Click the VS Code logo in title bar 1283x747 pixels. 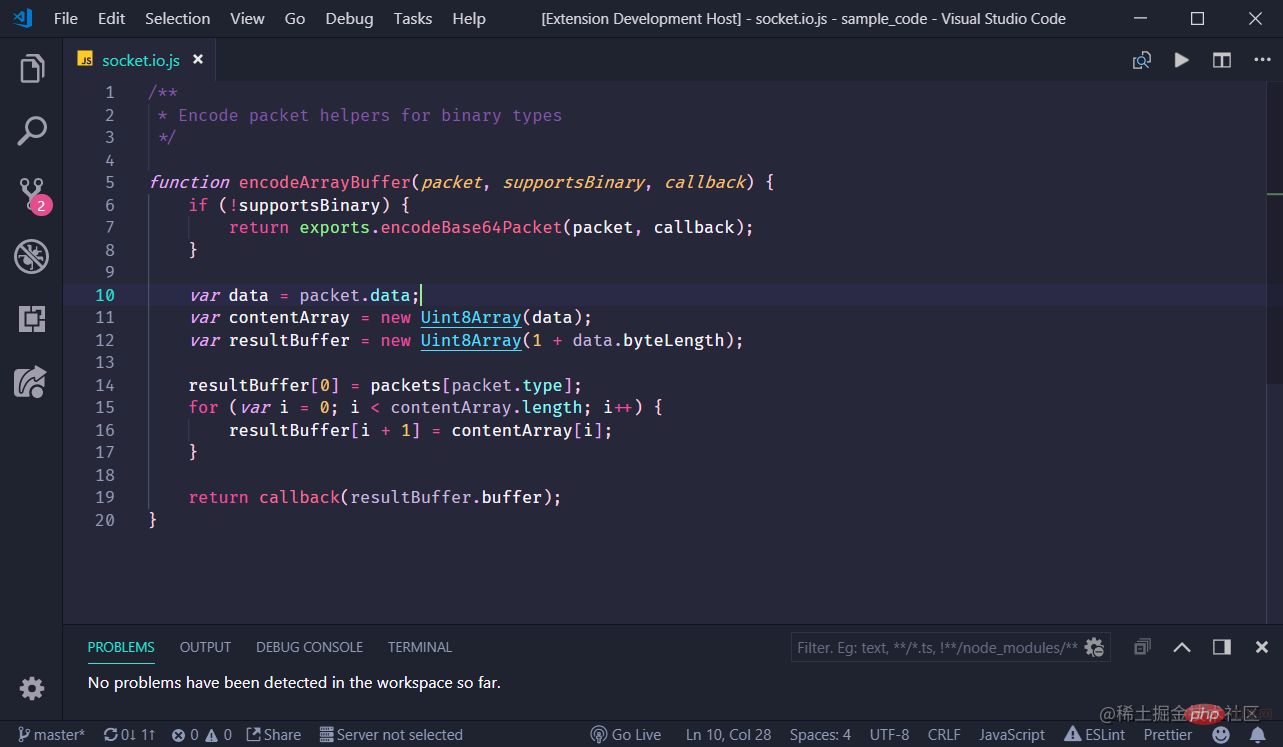[x=23, y=18]
